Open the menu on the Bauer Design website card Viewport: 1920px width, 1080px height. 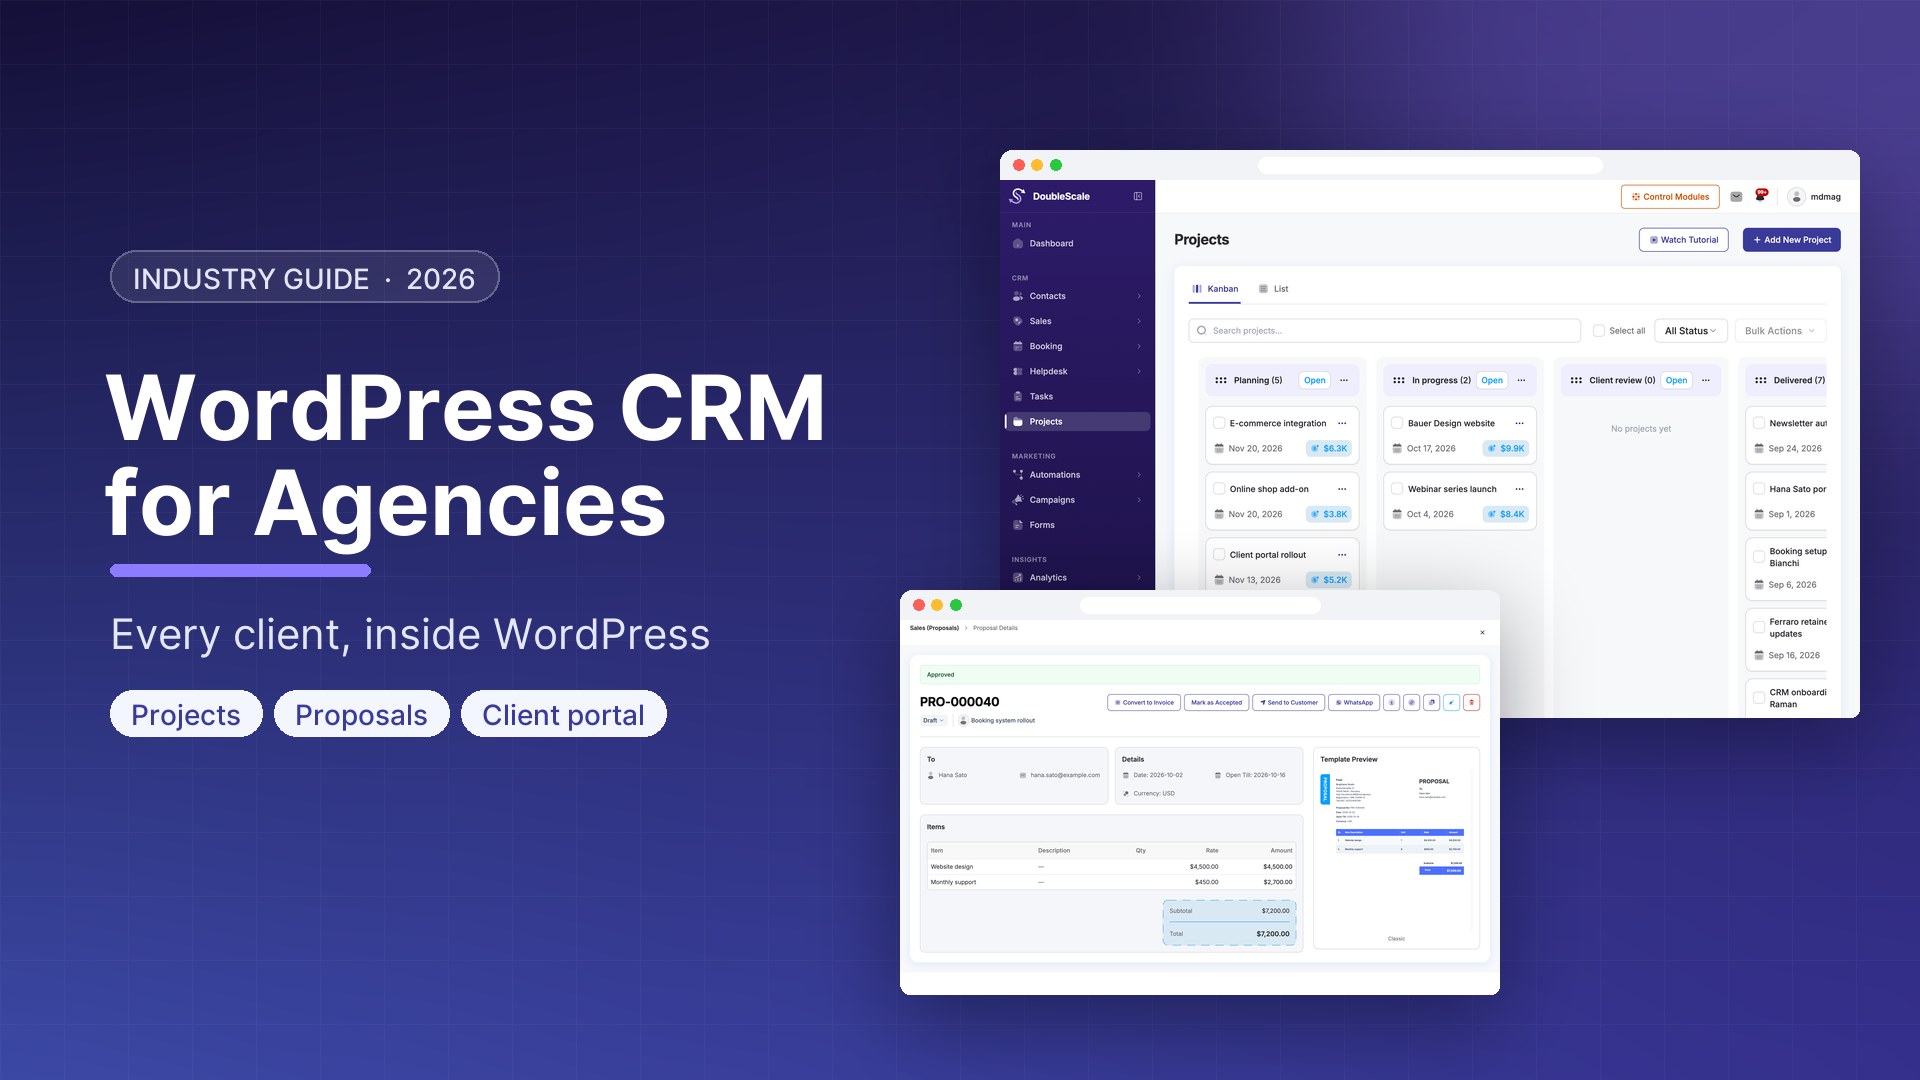point(1519,423)
